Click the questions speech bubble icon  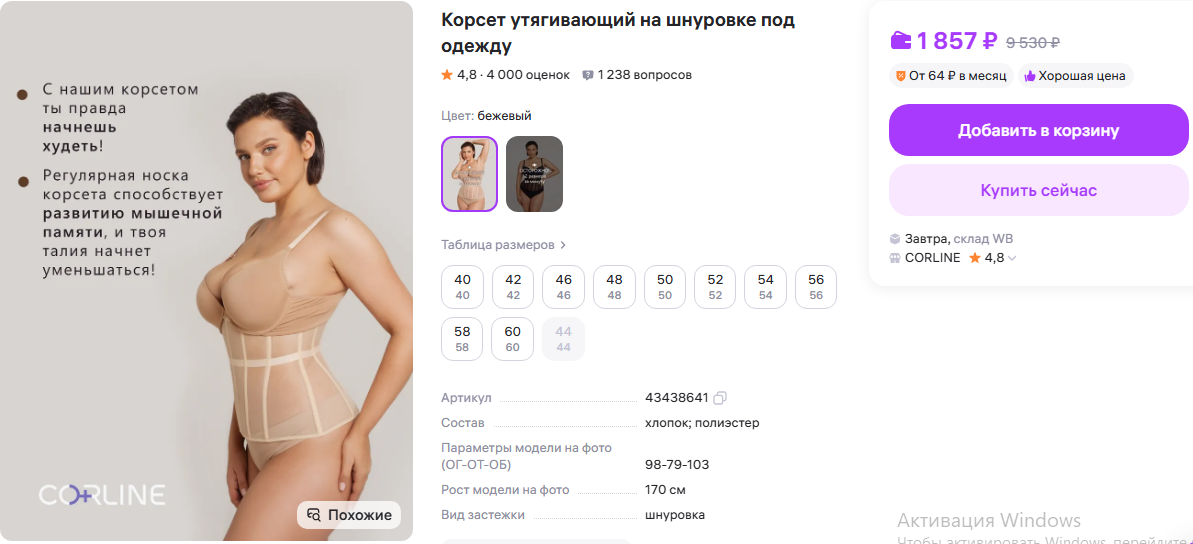point(587,75)
